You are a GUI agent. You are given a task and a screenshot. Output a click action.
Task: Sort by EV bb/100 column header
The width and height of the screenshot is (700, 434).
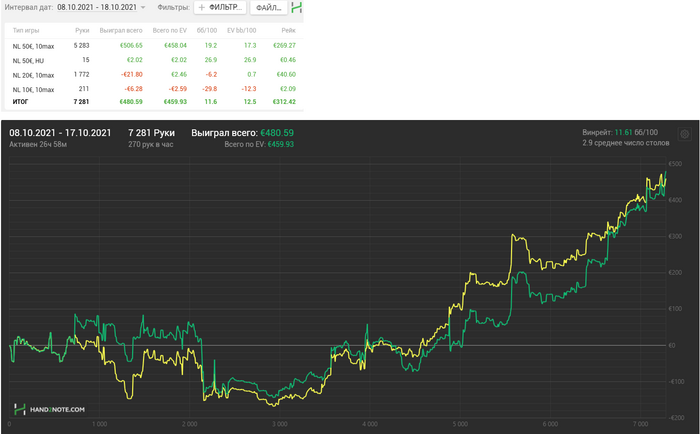242,31
